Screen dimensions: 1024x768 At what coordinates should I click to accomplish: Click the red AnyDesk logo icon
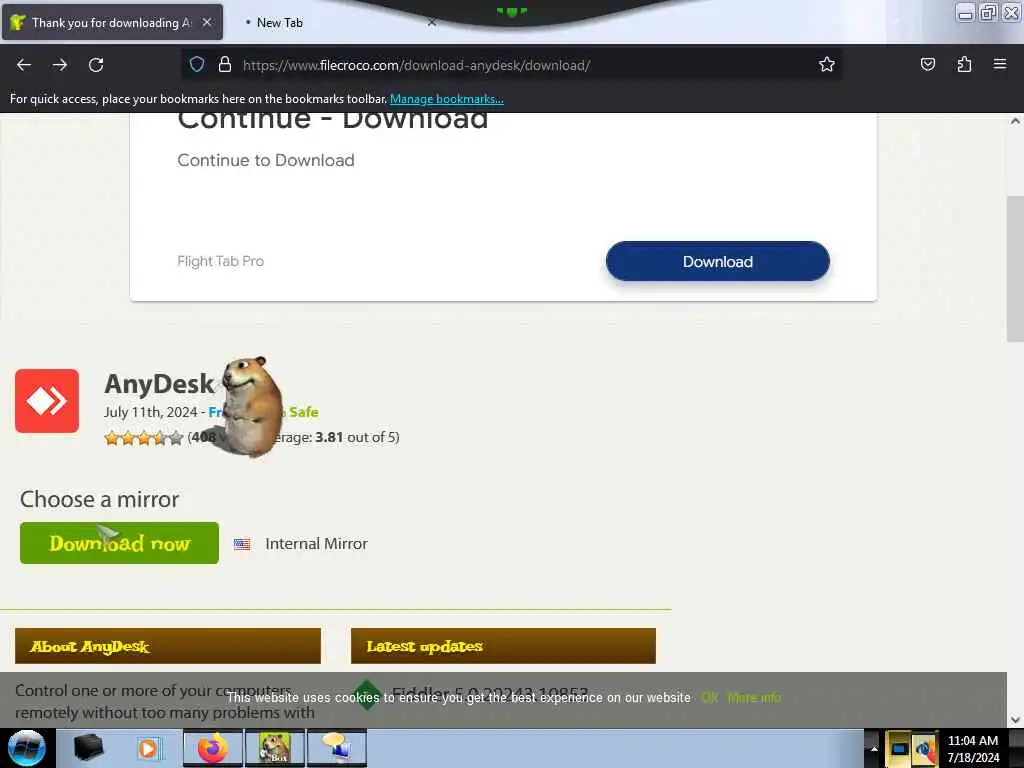click(x=47, y=401)
